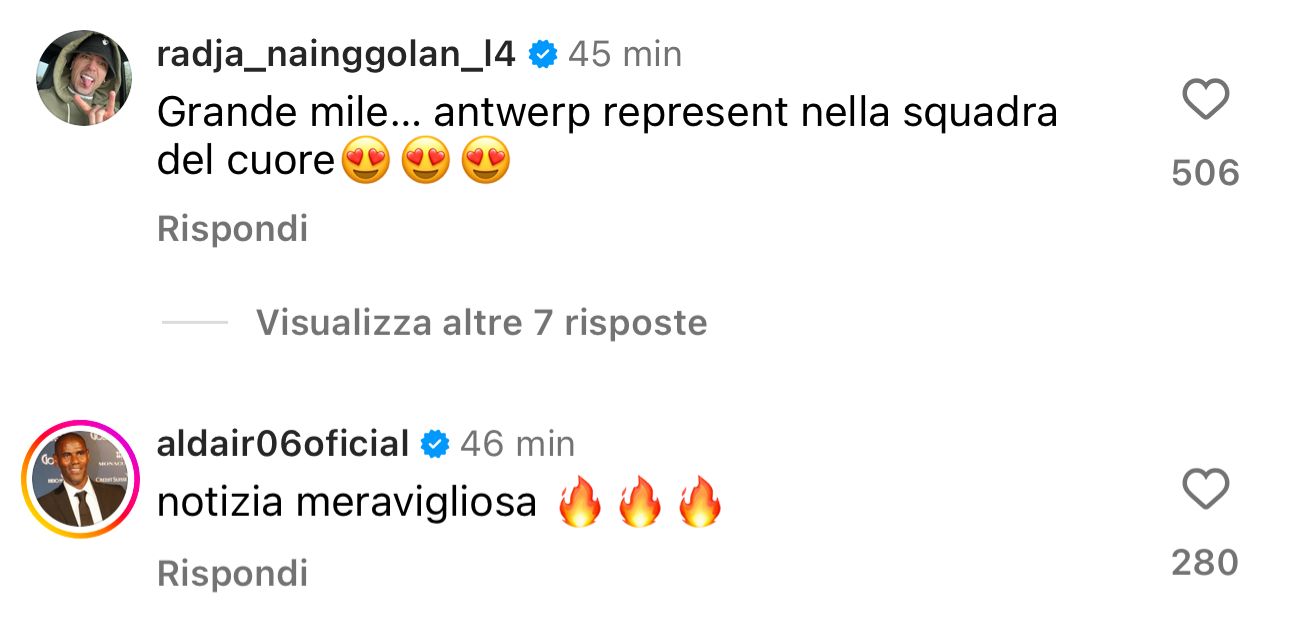Image resolution: width=1290 pixels, height=636 pixels.
Task: Click verified badge next to aldair06oficial
Action: point(434,444)
